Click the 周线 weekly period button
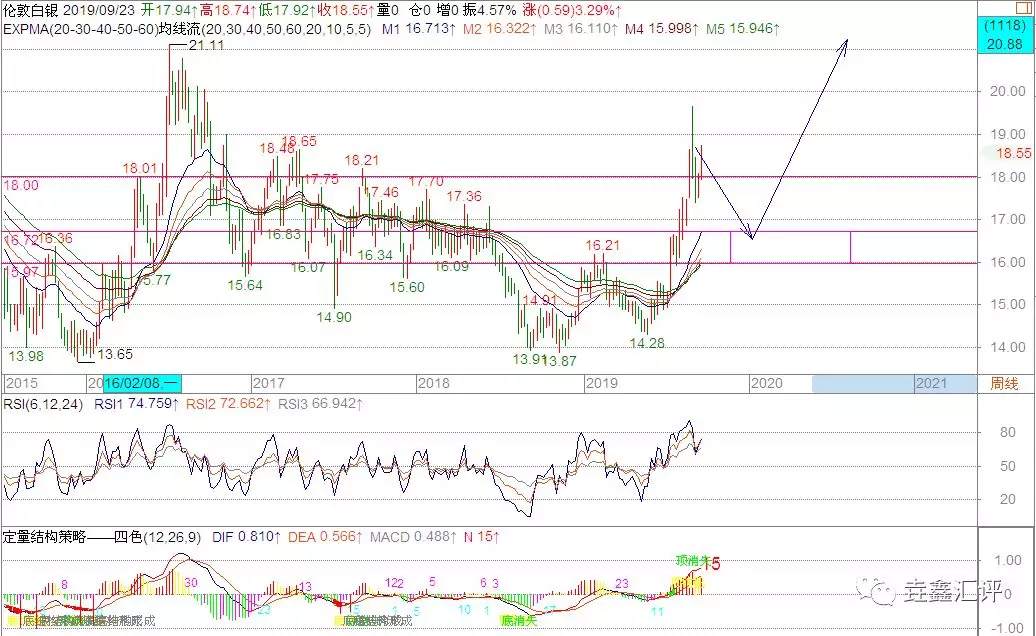 [1005, 384]
